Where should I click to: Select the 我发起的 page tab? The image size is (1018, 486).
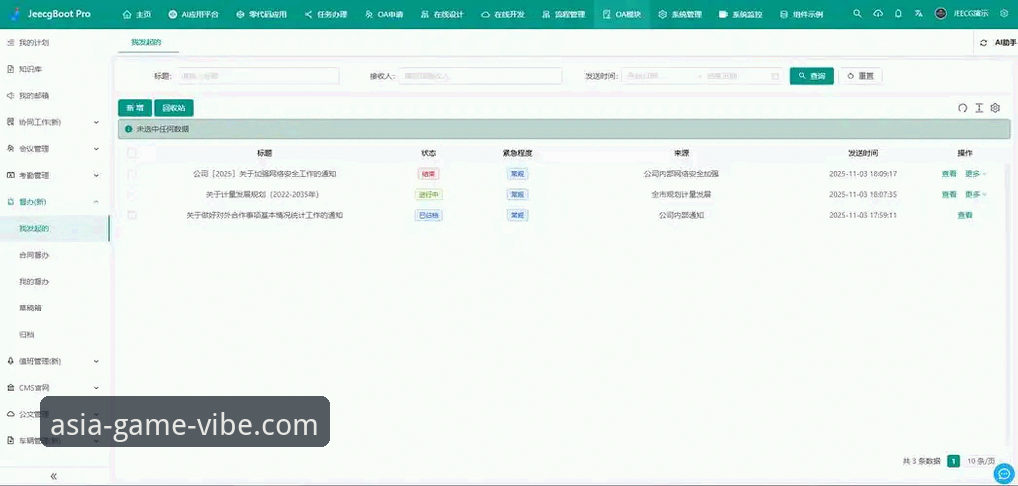click(x=146, y=42)
